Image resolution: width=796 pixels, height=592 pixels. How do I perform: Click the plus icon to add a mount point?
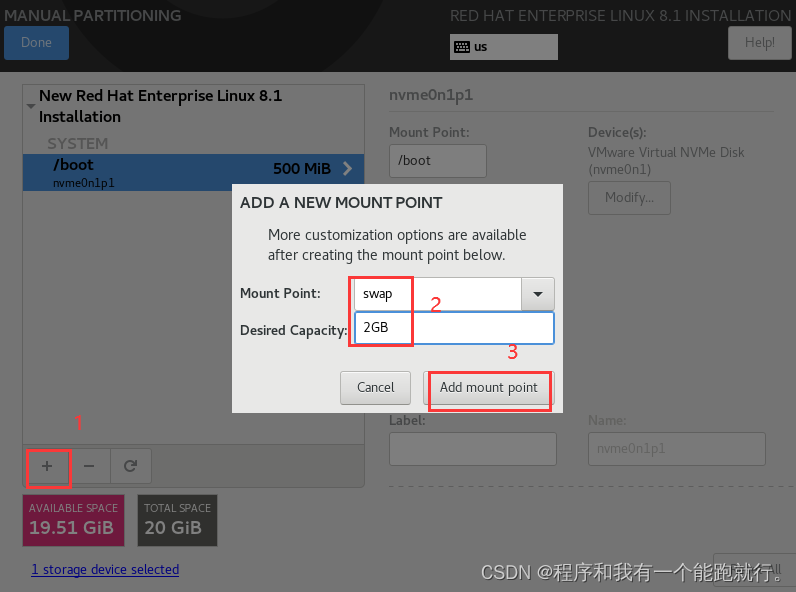tap(47, 466)
